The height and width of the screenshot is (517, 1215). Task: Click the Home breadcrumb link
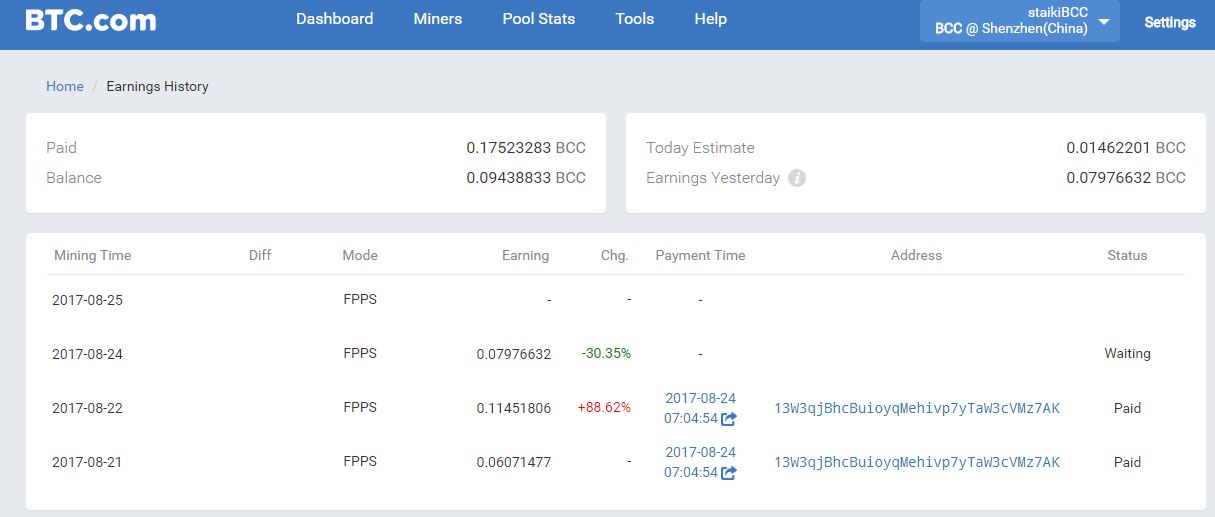[x=65, y=86]
